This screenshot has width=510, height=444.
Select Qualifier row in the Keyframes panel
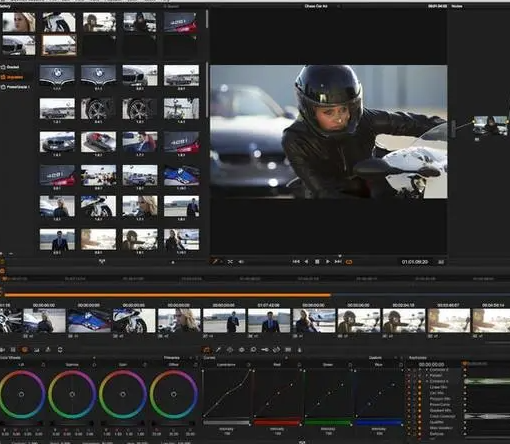pos(437,422)
